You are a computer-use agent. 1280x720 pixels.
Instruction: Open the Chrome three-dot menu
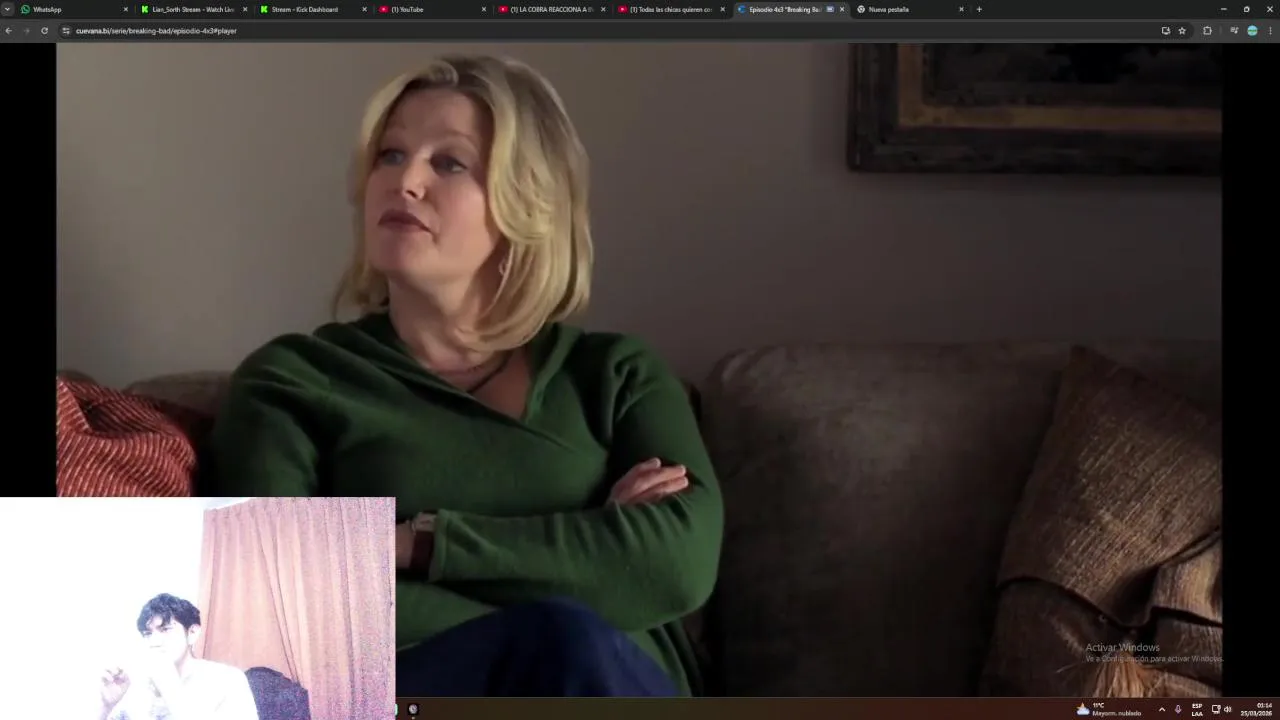click(x=1270, y=31)
